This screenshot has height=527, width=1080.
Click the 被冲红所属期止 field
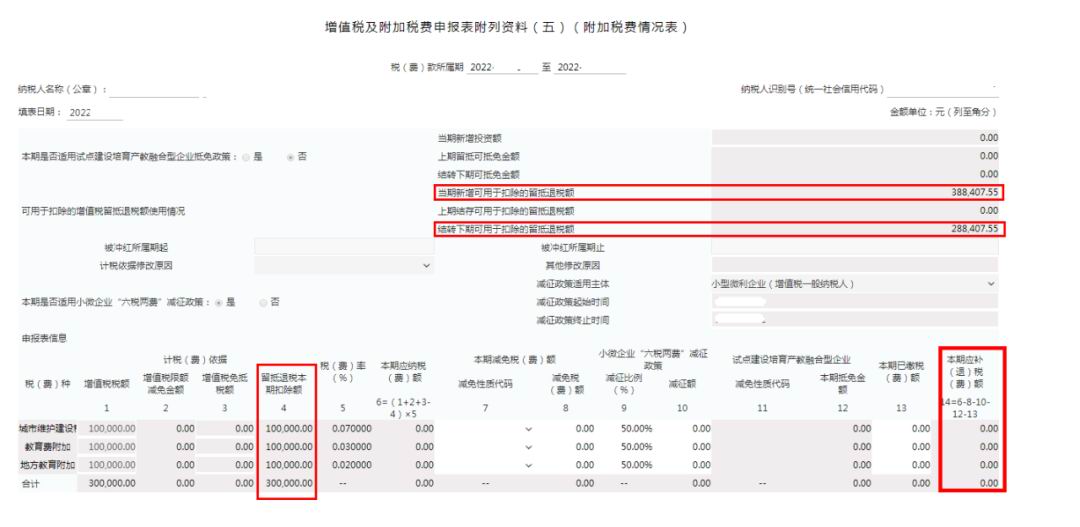click(856, 247)
